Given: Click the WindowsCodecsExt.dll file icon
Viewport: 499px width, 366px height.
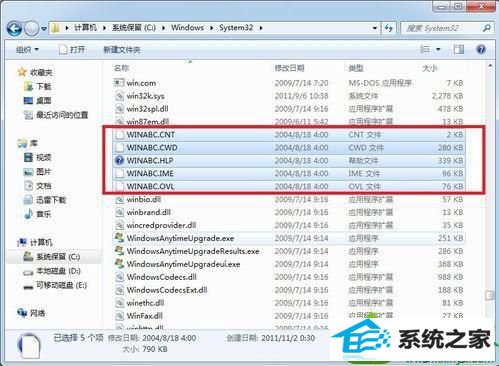Looking at the screenshot, I should click(119, 290).
